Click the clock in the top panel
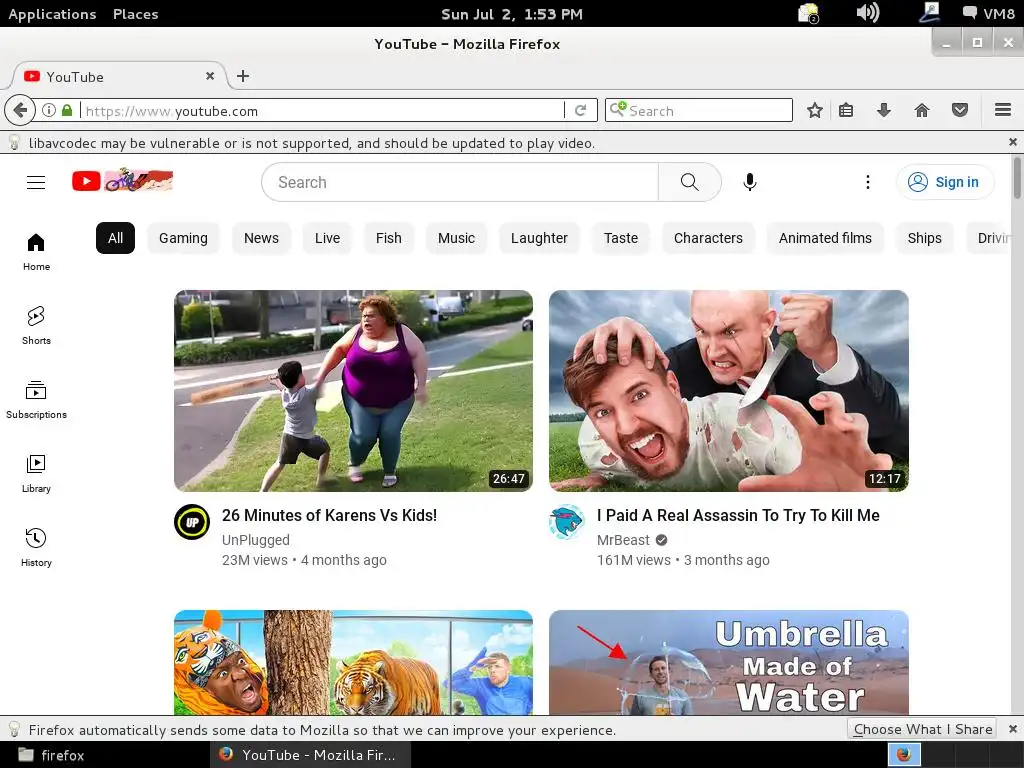1024x768 pixels. coord(511,14)
